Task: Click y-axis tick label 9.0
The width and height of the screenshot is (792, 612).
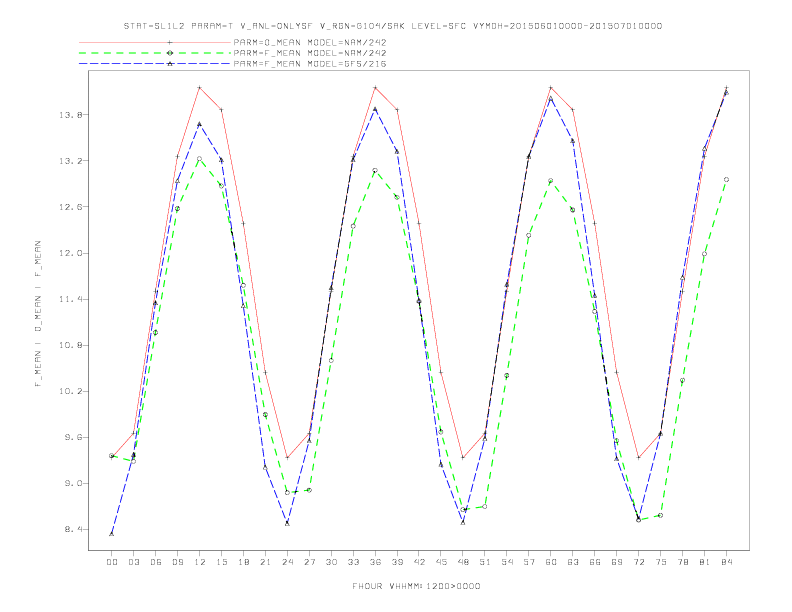Action: tap(73, 484)
